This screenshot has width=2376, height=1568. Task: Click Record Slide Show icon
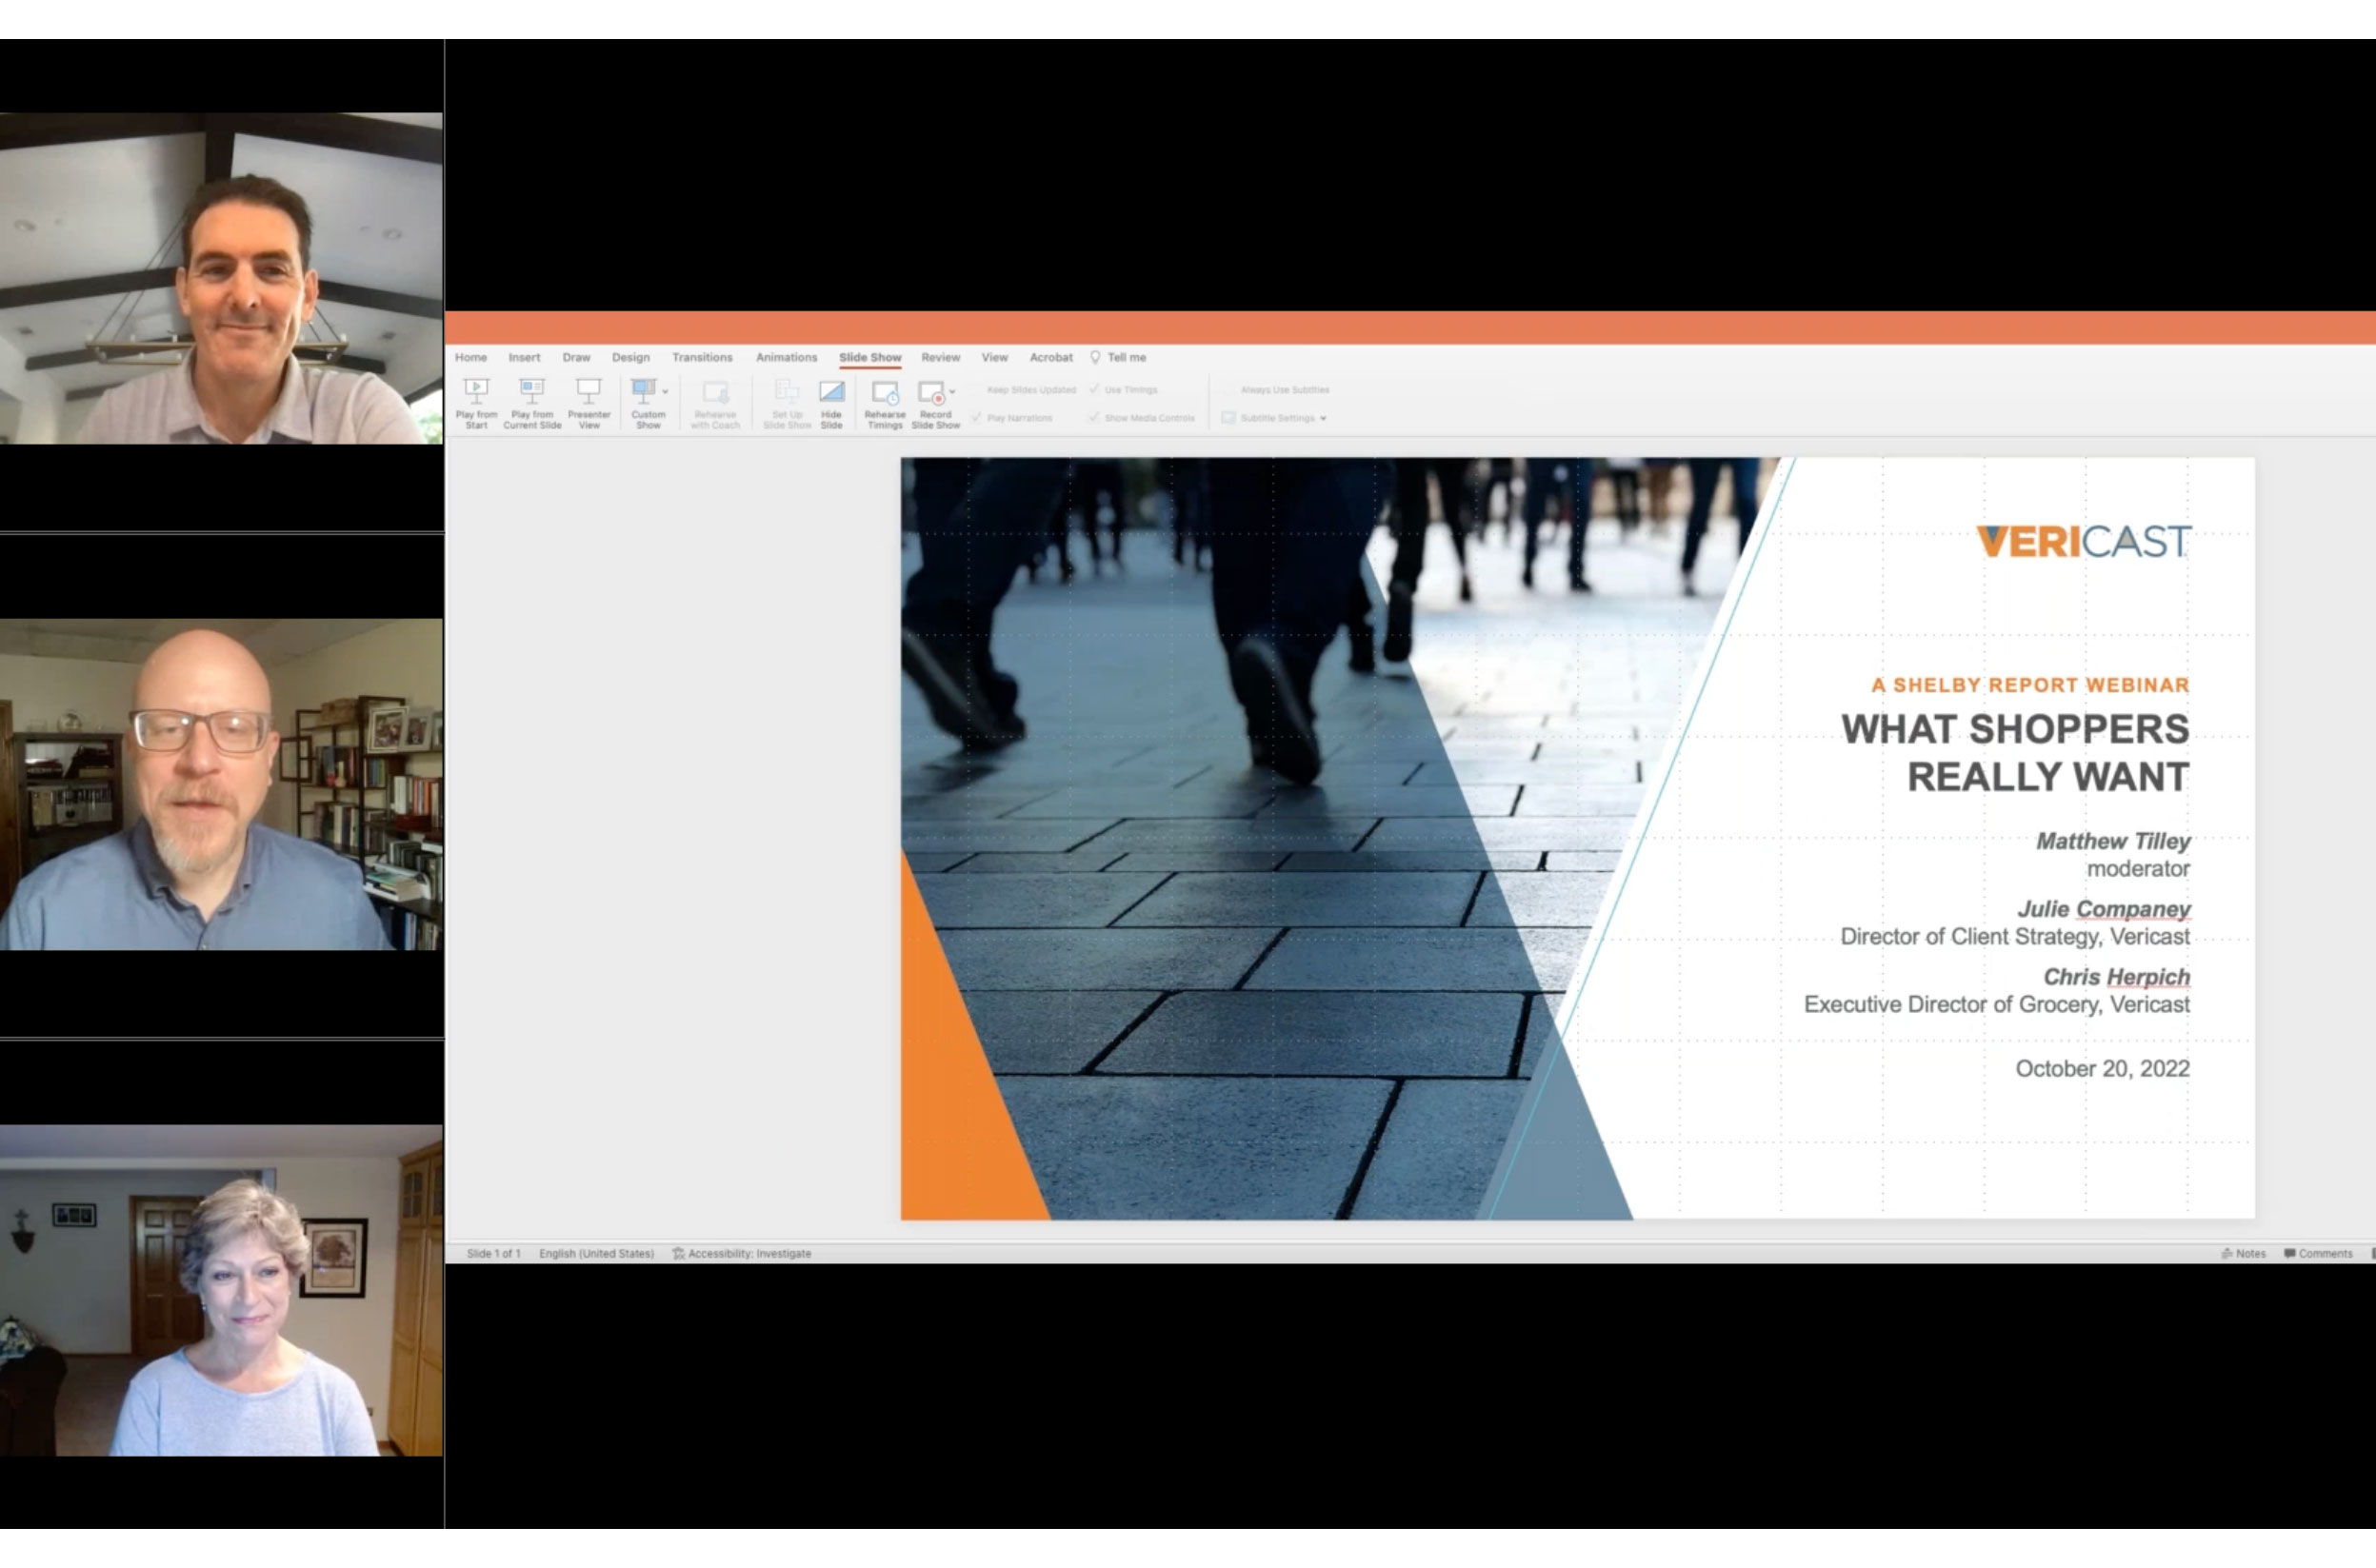point(931,392)
